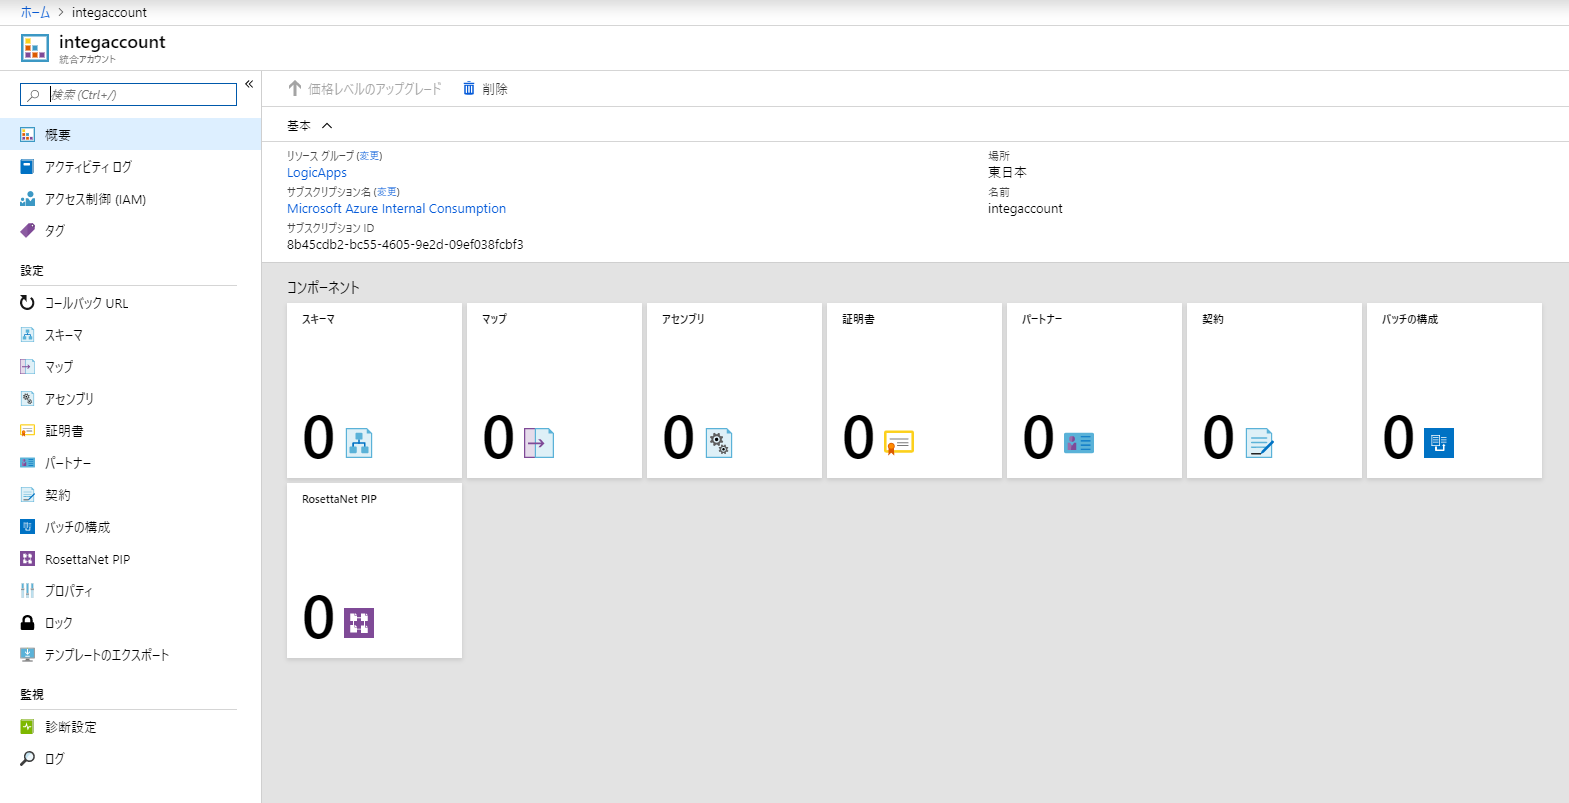Click the agreement icon in 契約 tile
This screenshot has width=1569, height=803.
(1259, 442)
